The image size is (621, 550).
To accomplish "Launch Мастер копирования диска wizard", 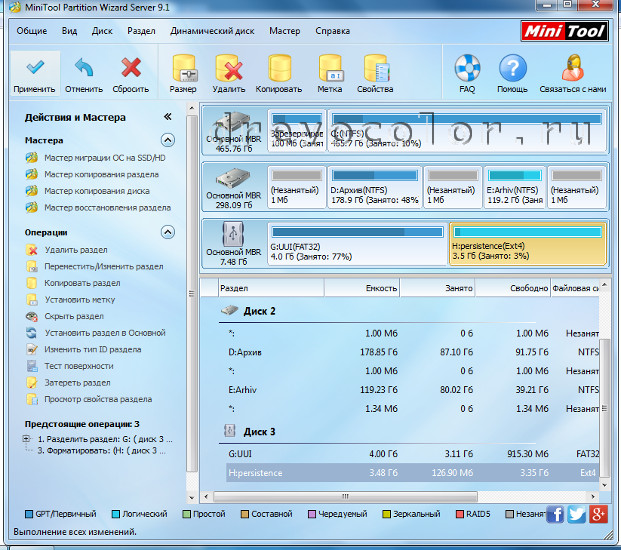I will 87,191.
